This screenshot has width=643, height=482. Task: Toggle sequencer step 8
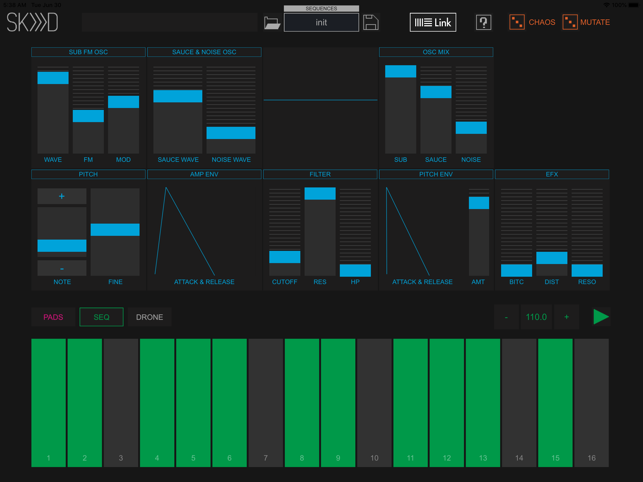click(302, 402)
